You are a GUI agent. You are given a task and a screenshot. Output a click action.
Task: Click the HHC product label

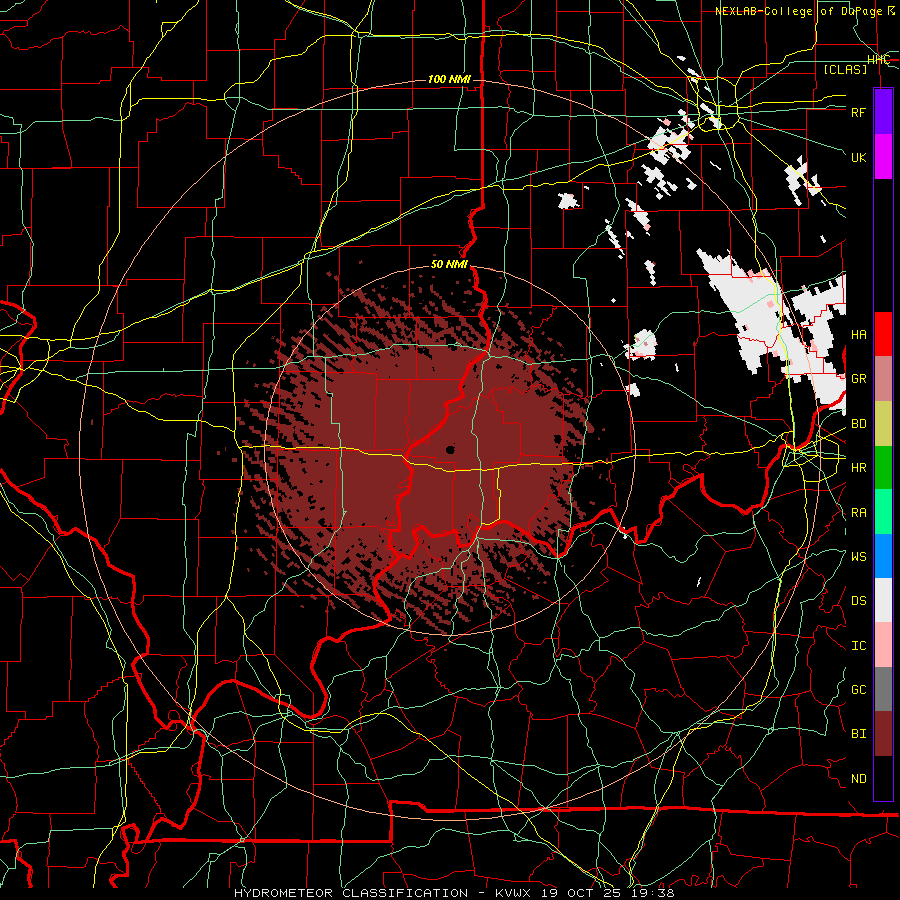point(879,60)
